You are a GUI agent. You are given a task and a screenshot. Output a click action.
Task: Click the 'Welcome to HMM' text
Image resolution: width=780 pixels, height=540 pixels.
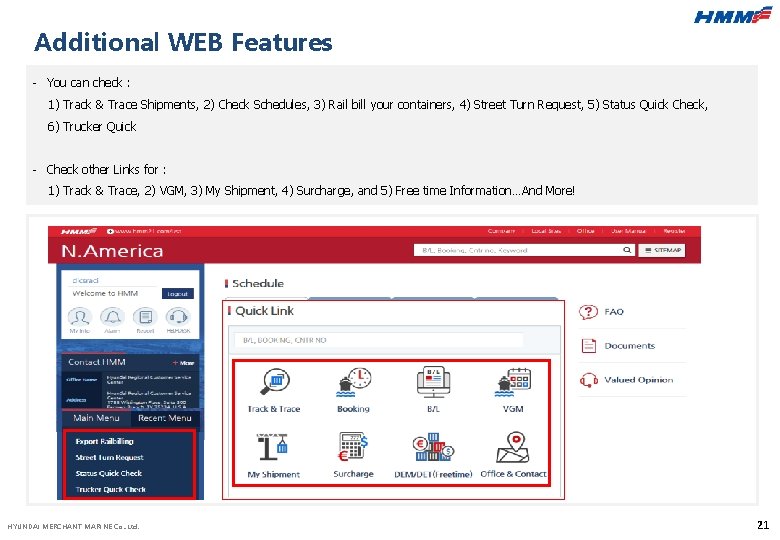click(x=105, y=293)
